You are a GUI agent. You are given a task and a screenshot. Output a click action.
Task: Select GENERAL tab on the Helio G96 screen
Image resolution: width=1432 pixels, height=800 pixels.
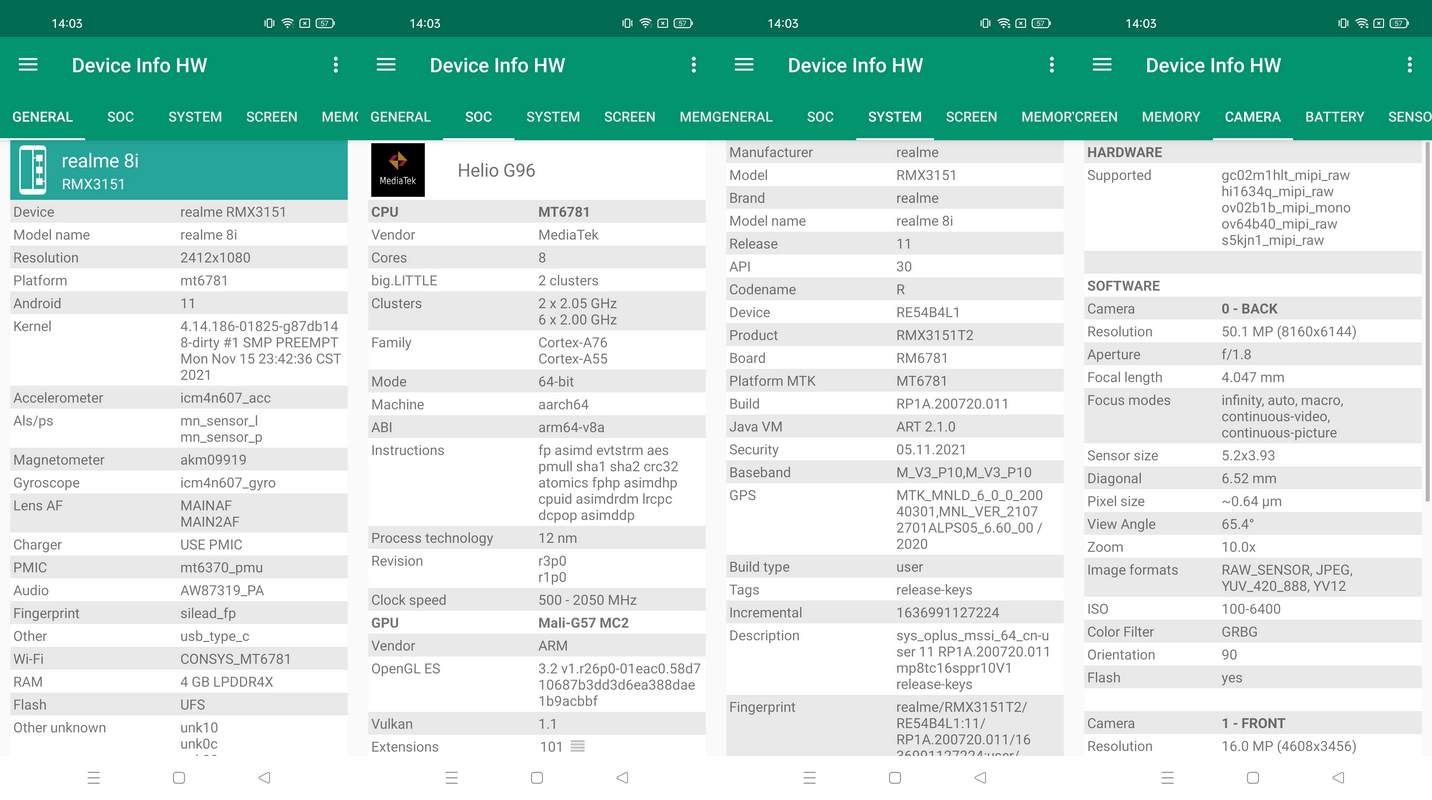[x=400, y=117]
